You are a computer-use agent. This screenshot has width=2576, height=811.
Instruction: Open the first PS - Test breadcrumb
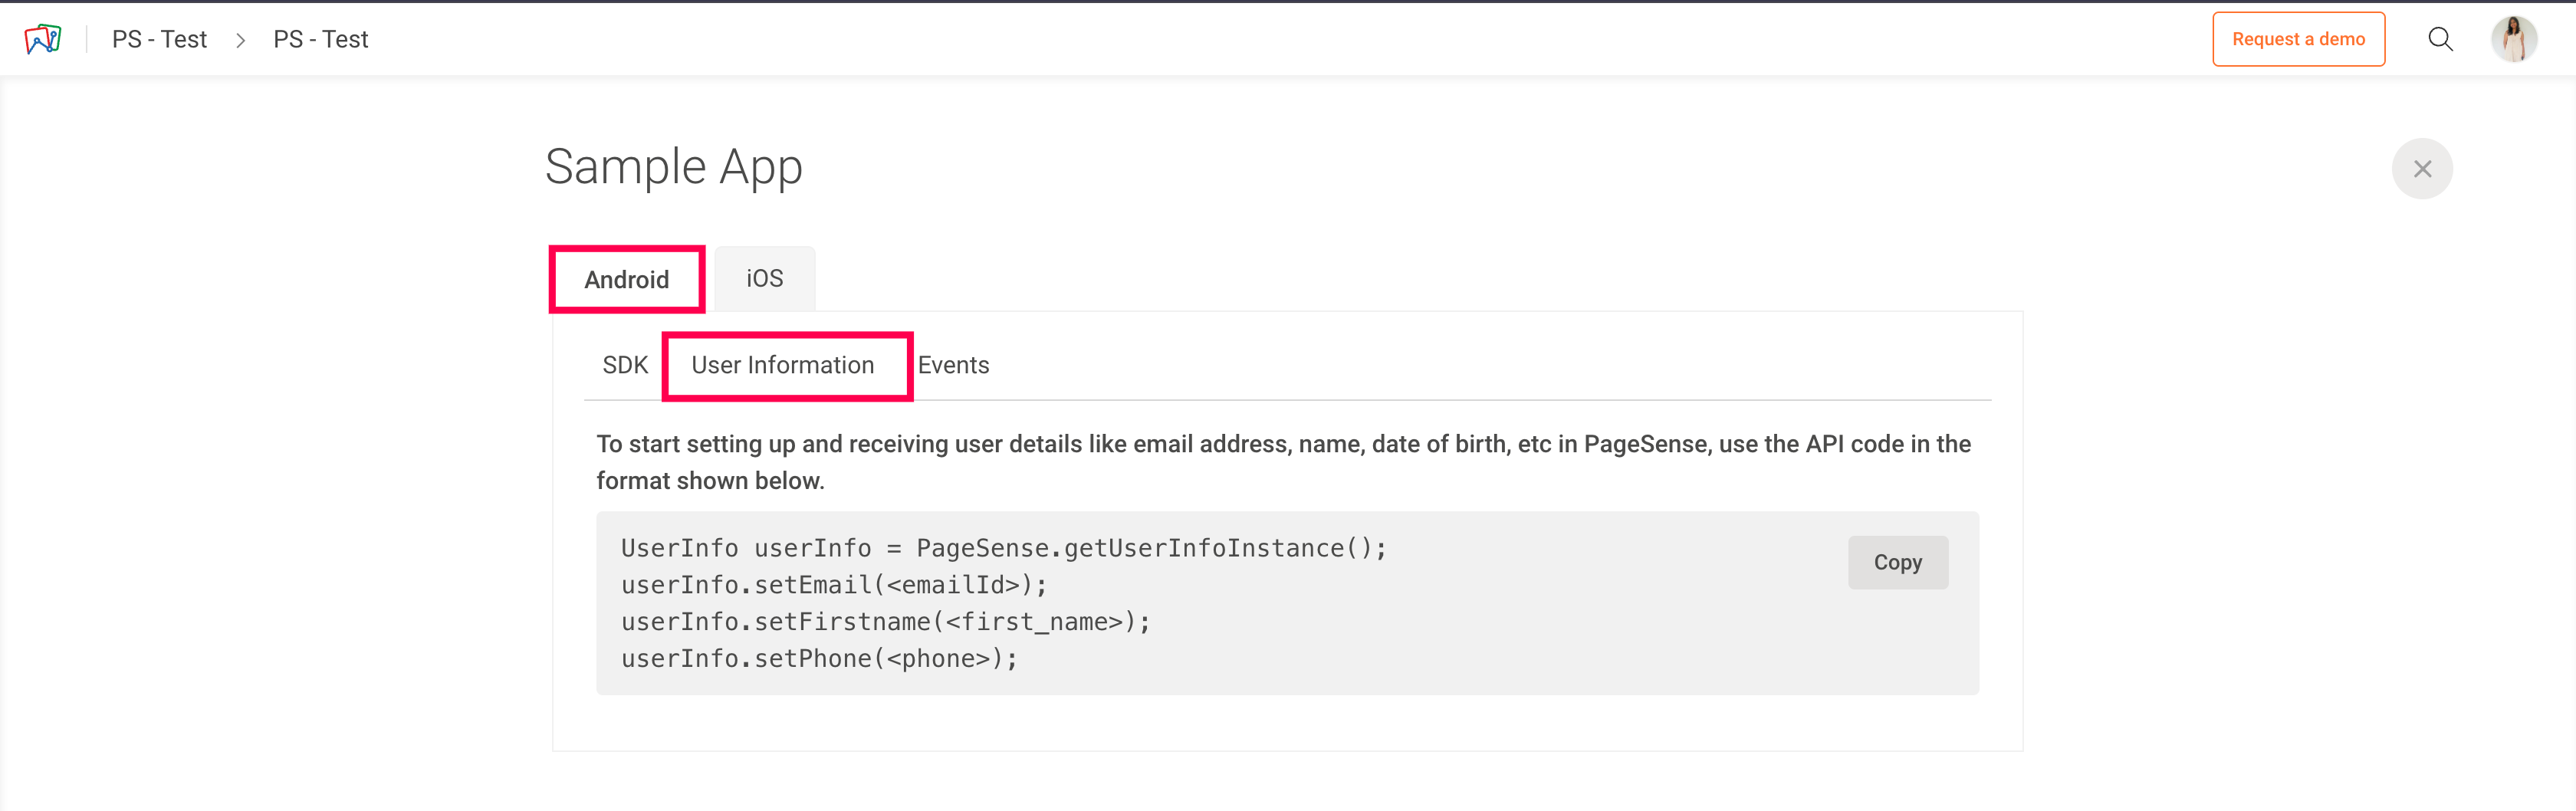[x=159, y=39]
